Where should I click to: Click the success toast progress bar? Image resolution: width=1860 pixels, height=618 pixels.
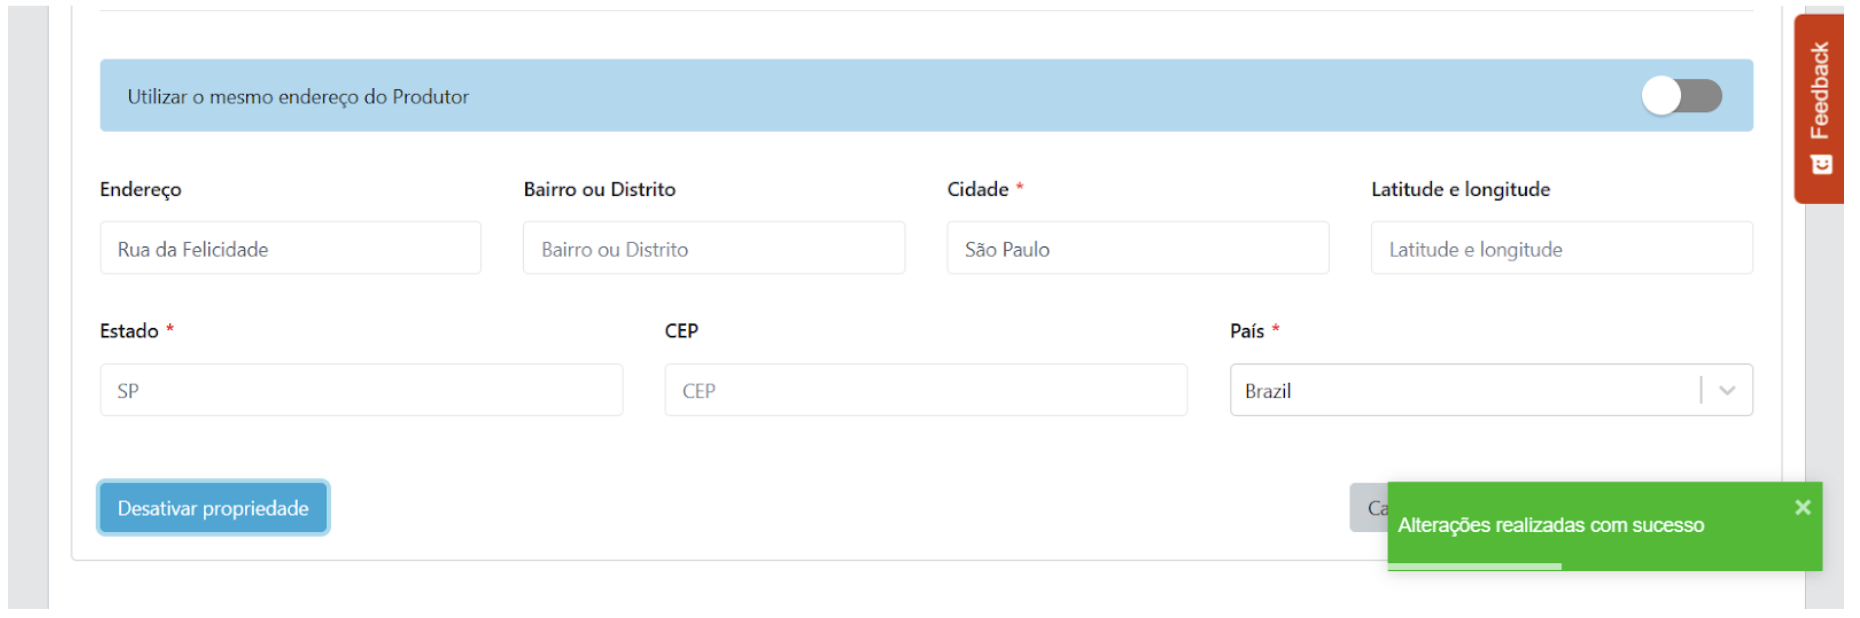tap(1475, 567)
